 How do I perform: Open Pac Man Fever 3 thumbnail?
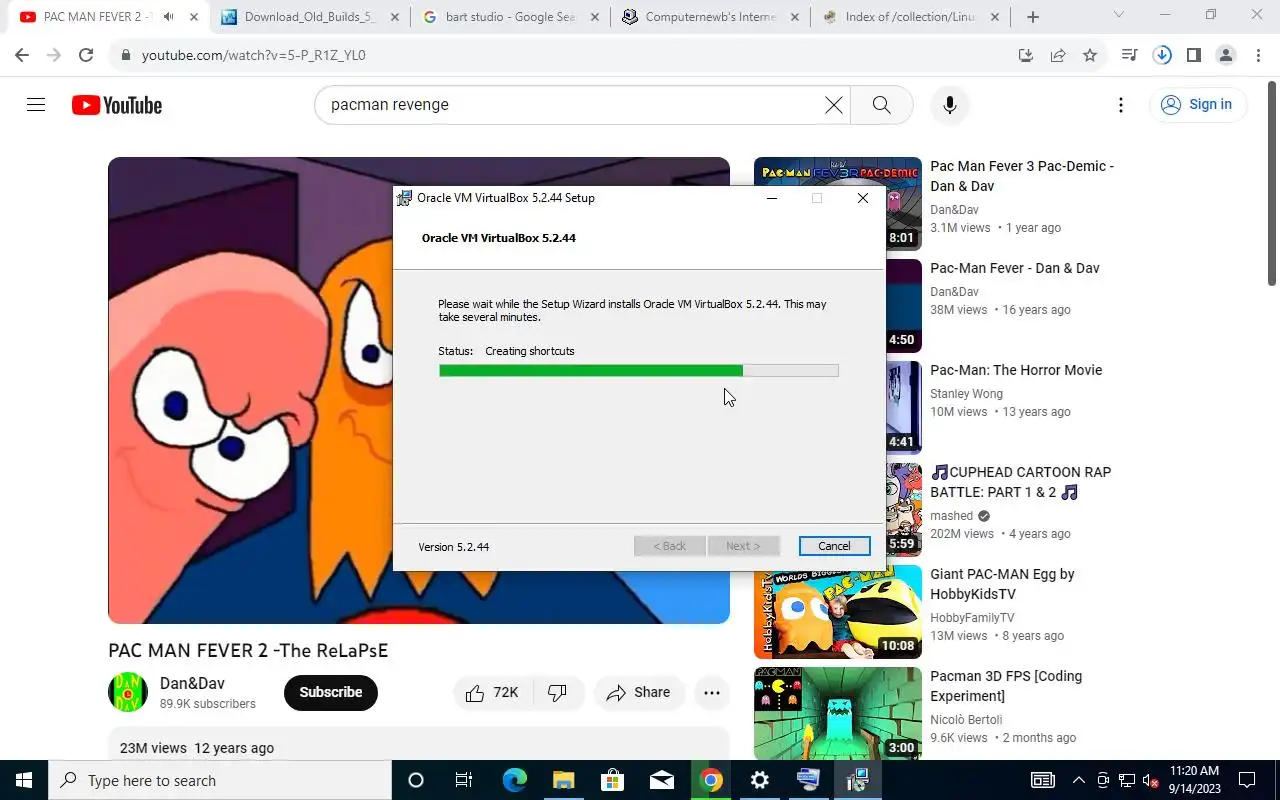(838, 203)
